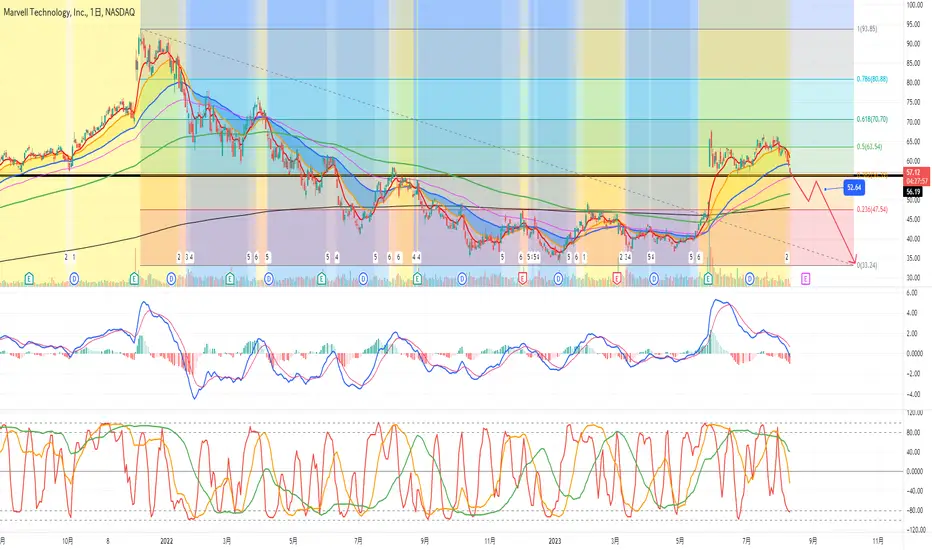
Task: Click the black 56.19 price line tag
Action: click(x=913, y=192)
